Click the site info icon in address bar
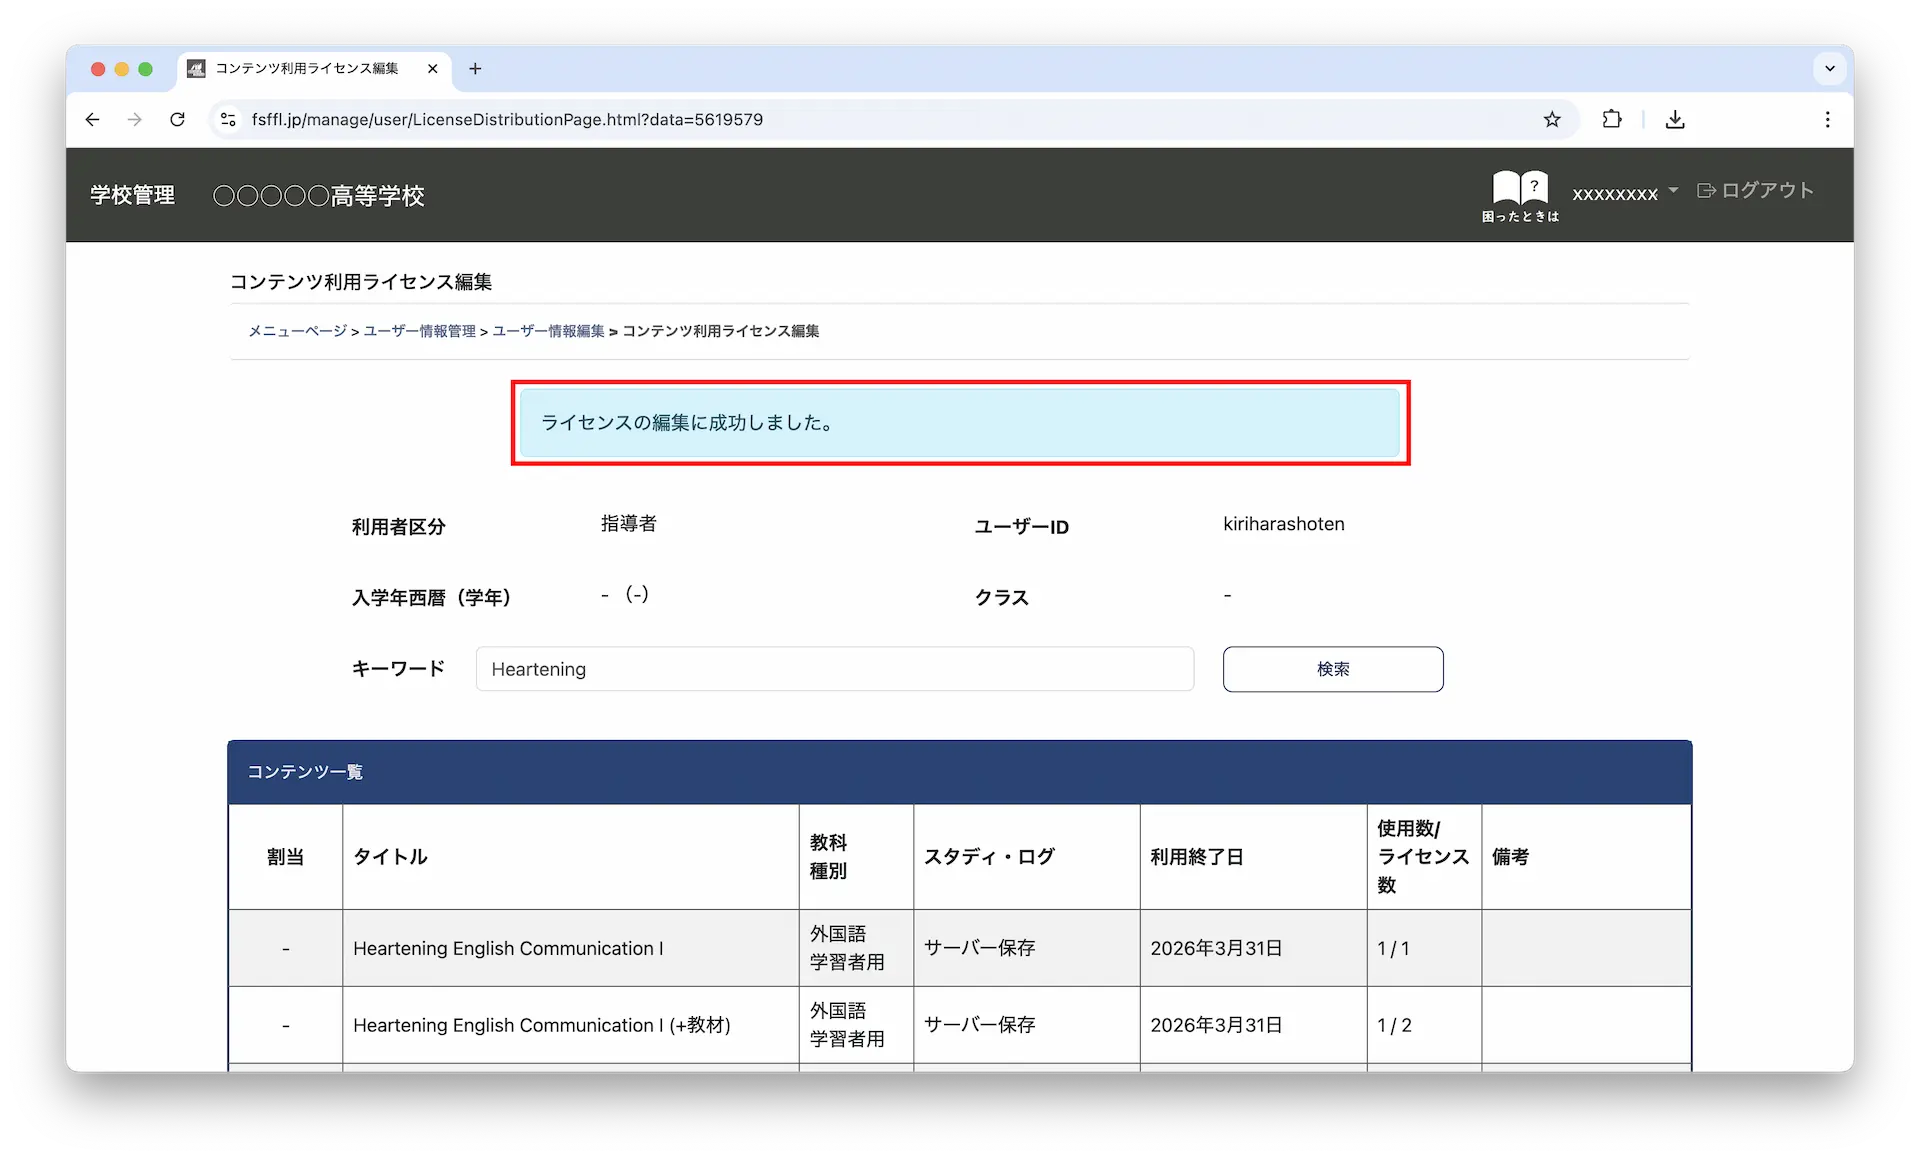Image resolution: width=1920 pixels, height=1159 pixels. (x=228, y=120)
